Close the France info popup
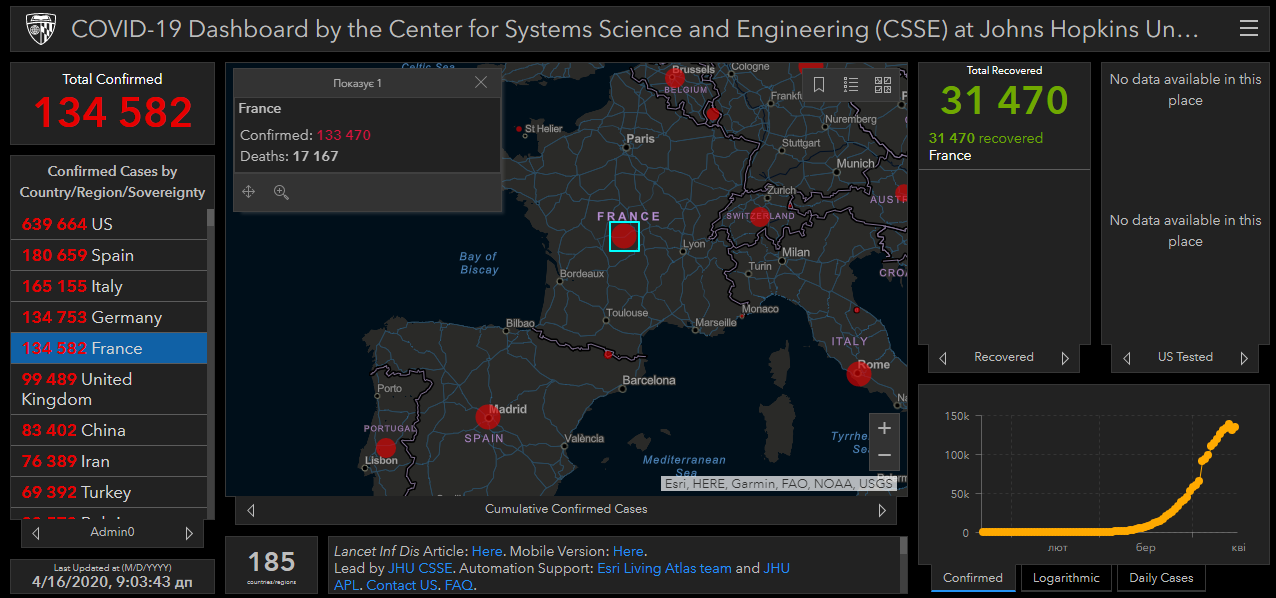Screen dimensions: 1276x598 [481, 83]
